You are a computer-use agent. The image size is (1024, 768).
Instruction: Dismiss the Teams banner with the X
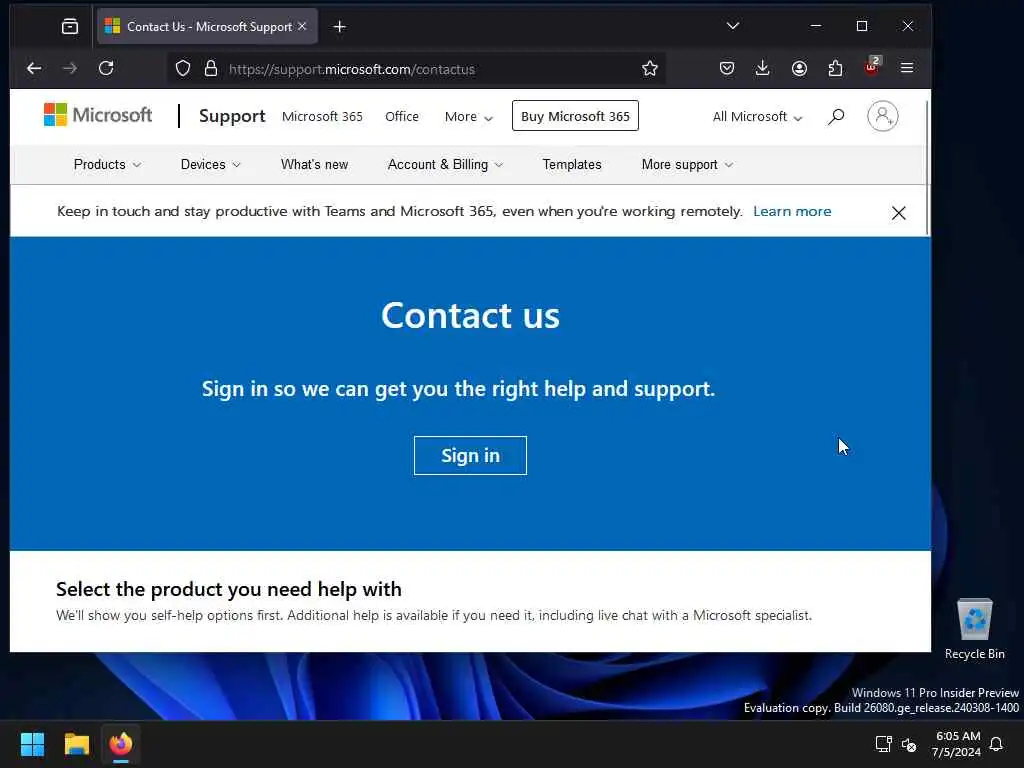pyautogui.click(x=899, y=213)
